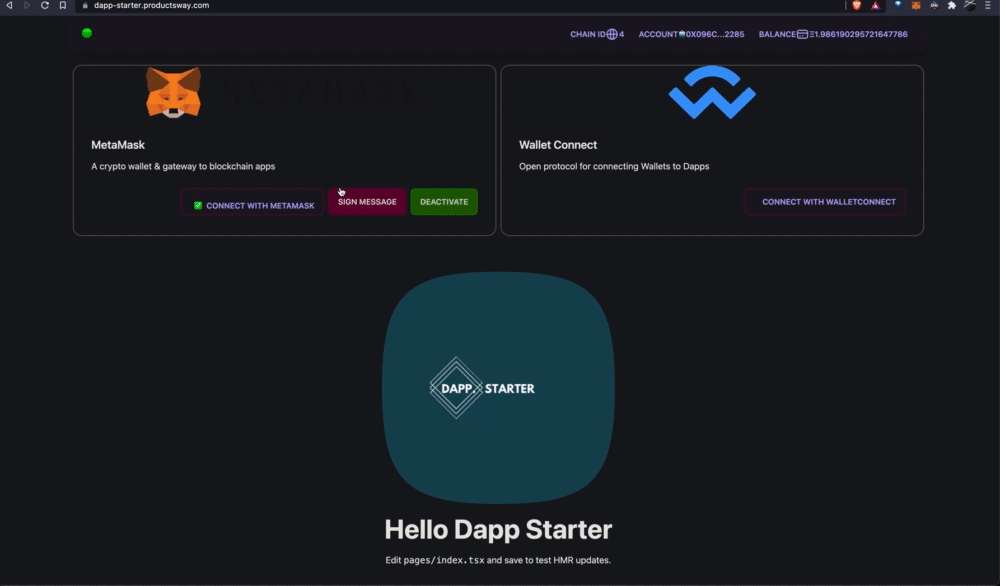
Task: Click the account address 0X096C...2285
Action: pyautogui.click(x=715, y=34)
